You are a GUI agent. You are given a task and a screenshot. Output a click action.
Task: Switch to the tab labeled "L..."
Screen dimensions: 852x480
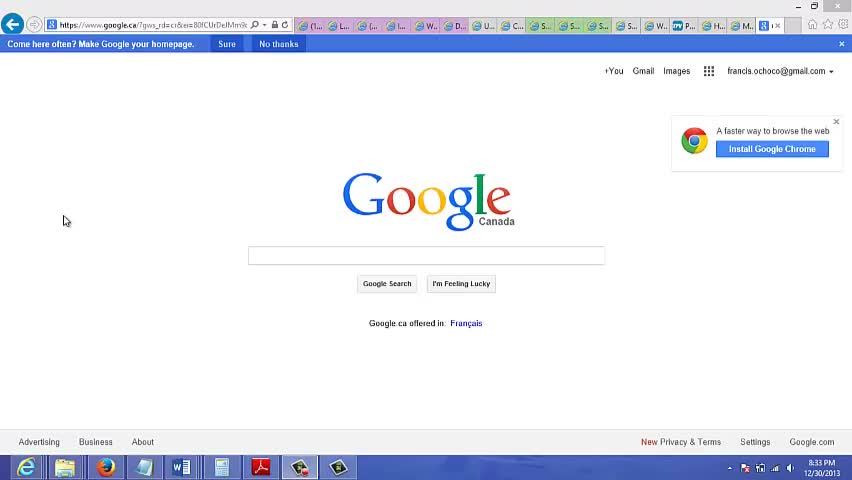339,26
